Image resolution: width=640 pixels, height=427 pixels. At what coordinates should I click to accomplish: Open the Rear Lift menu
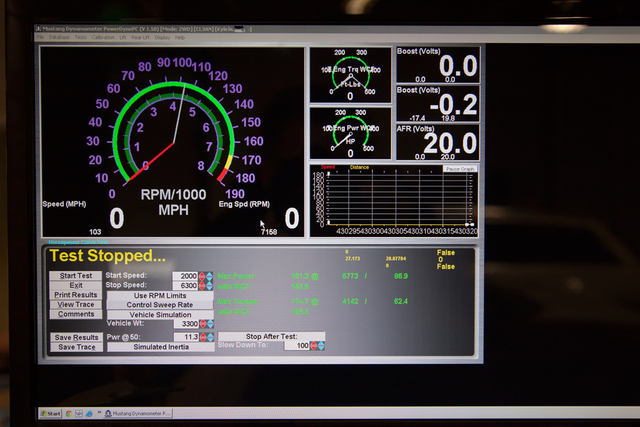click(140, 37)
